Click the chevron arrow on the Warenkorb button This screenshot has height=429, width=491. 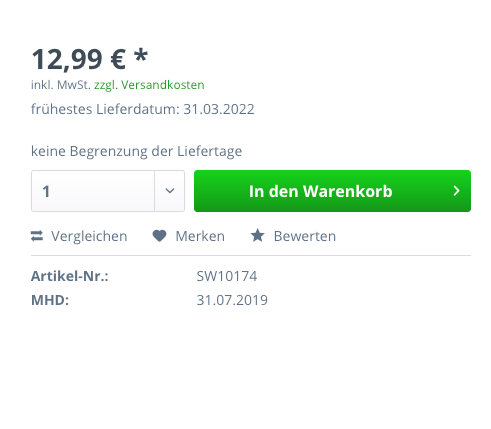coord(456,191)
